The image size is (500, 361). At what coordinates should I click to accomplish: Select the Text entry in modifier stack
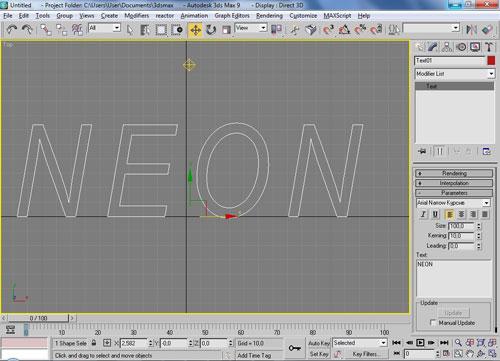[x=455, y=86]
